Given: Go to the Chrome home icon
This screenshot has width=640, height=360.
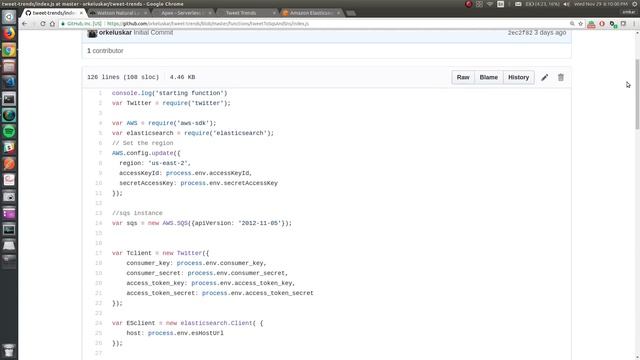Looking at the screenshot, I should (x=52, y=24).
